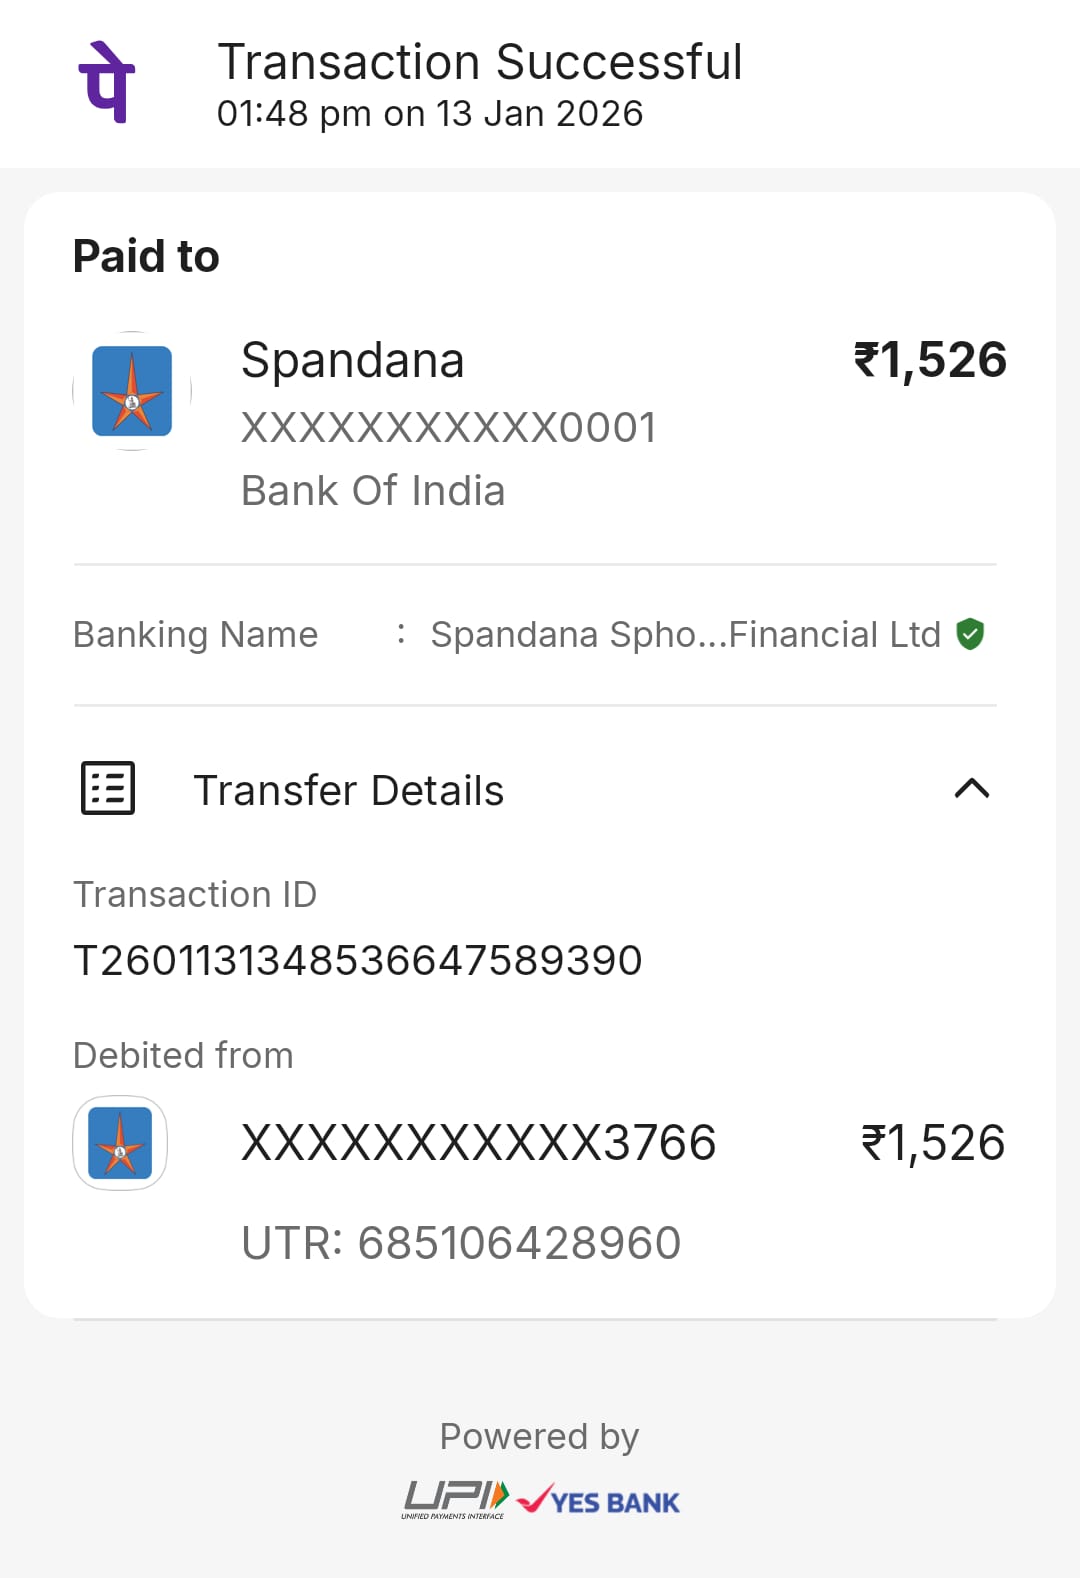Tap the Transfer Details heading
Image resolution: width=1080 pixels, height=1578 pixels.
(x=348, y=790)
